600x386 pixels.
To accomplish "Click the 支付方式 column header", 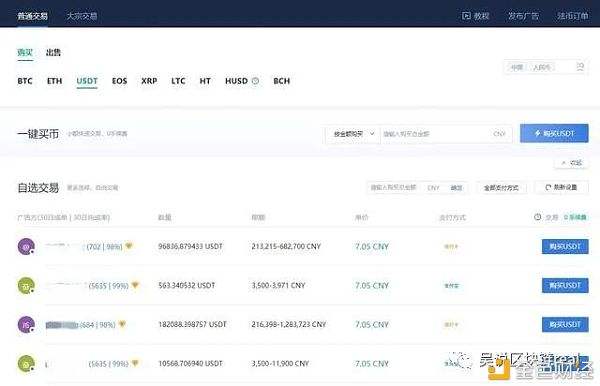I will (x=452, y=217).
